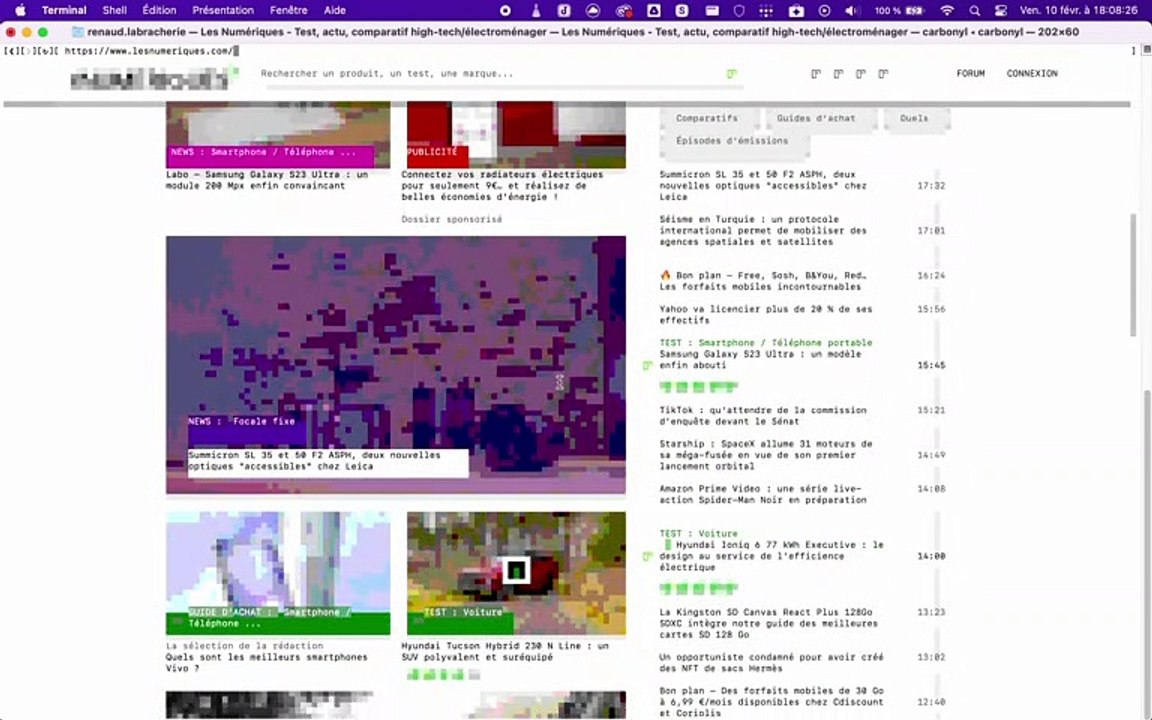1152x720 pixels.
Task: Open 'Un opportuniste condamné' NFT Hermès article
Action: [x=771, y=663]
